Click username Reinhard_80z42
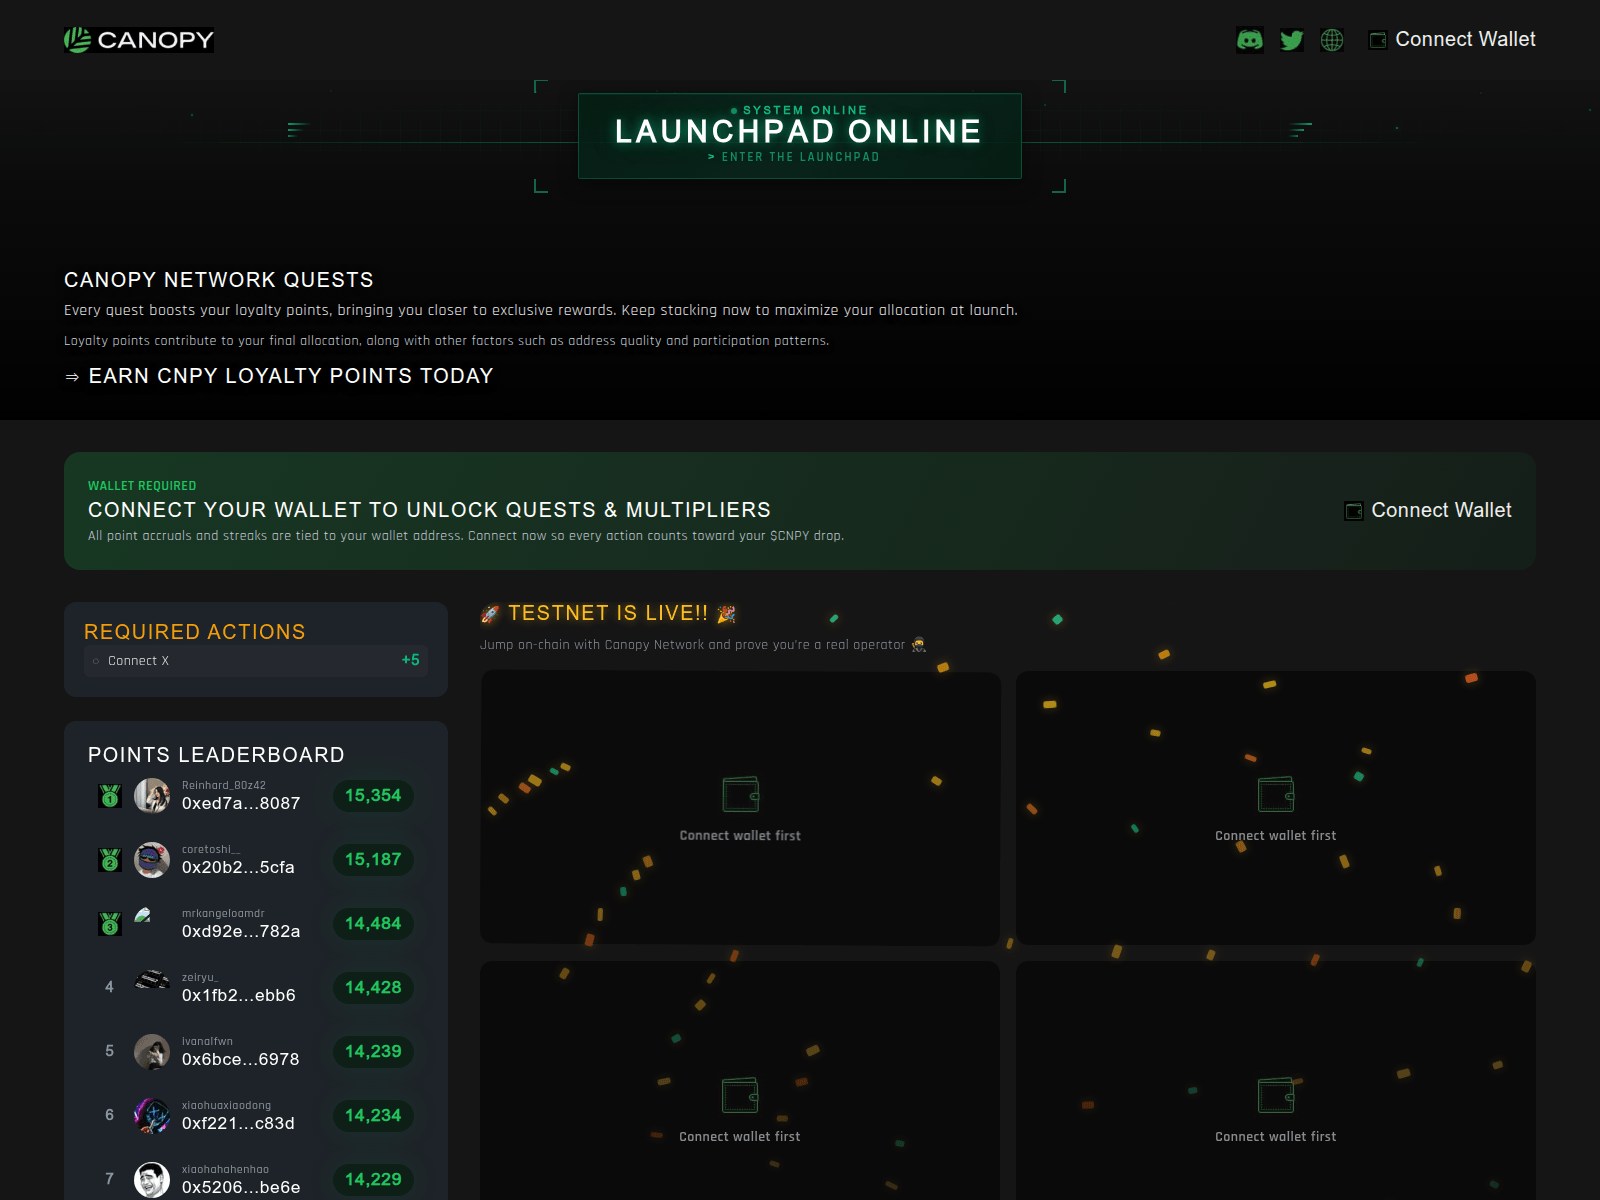 click(224, 785)
